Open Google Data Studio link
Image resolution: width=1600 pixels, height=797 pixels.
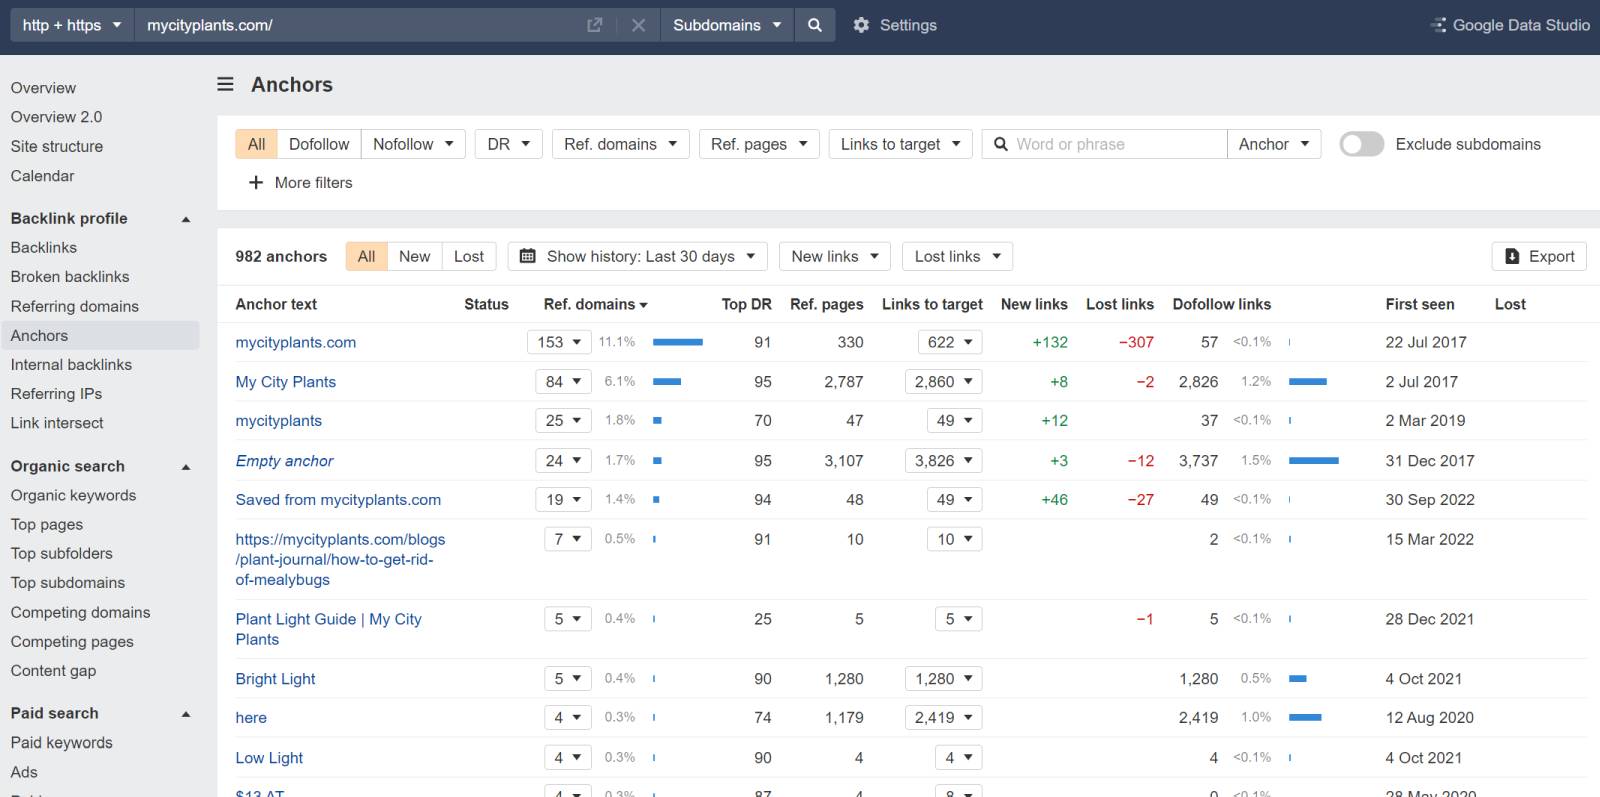(1510, 25)
